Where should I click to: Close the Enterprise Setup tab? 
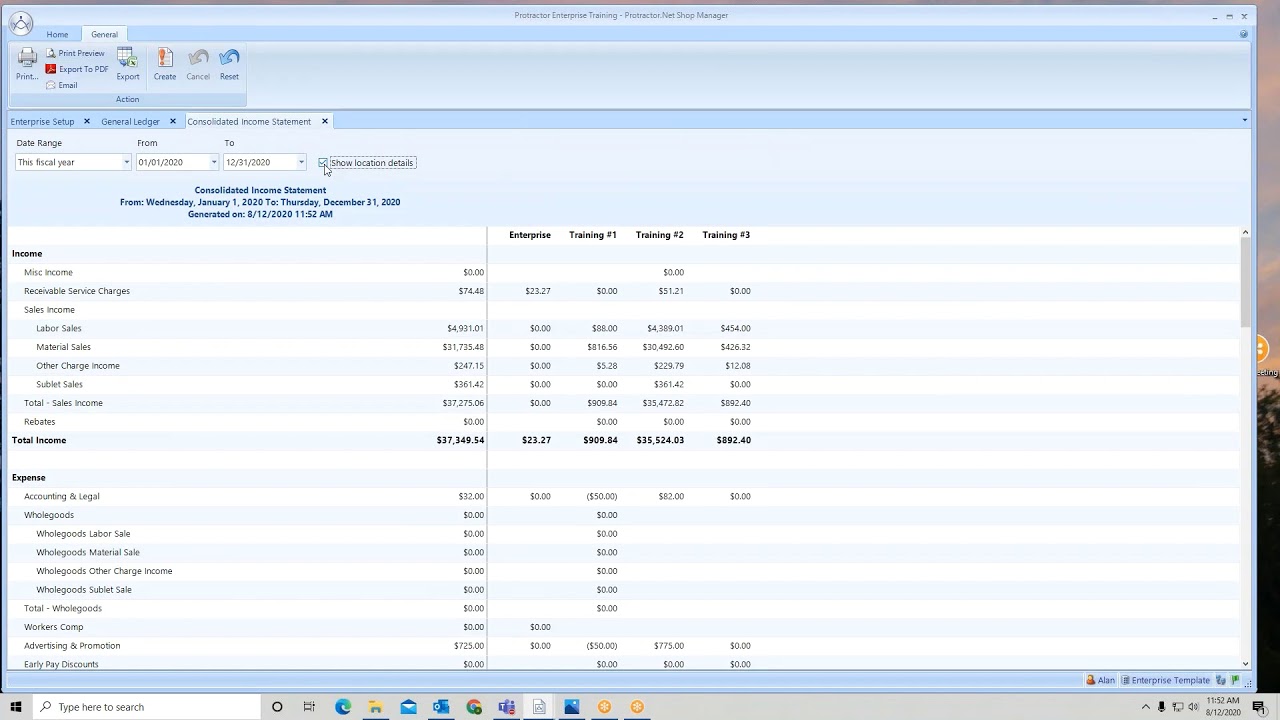(x=86, y=121)
